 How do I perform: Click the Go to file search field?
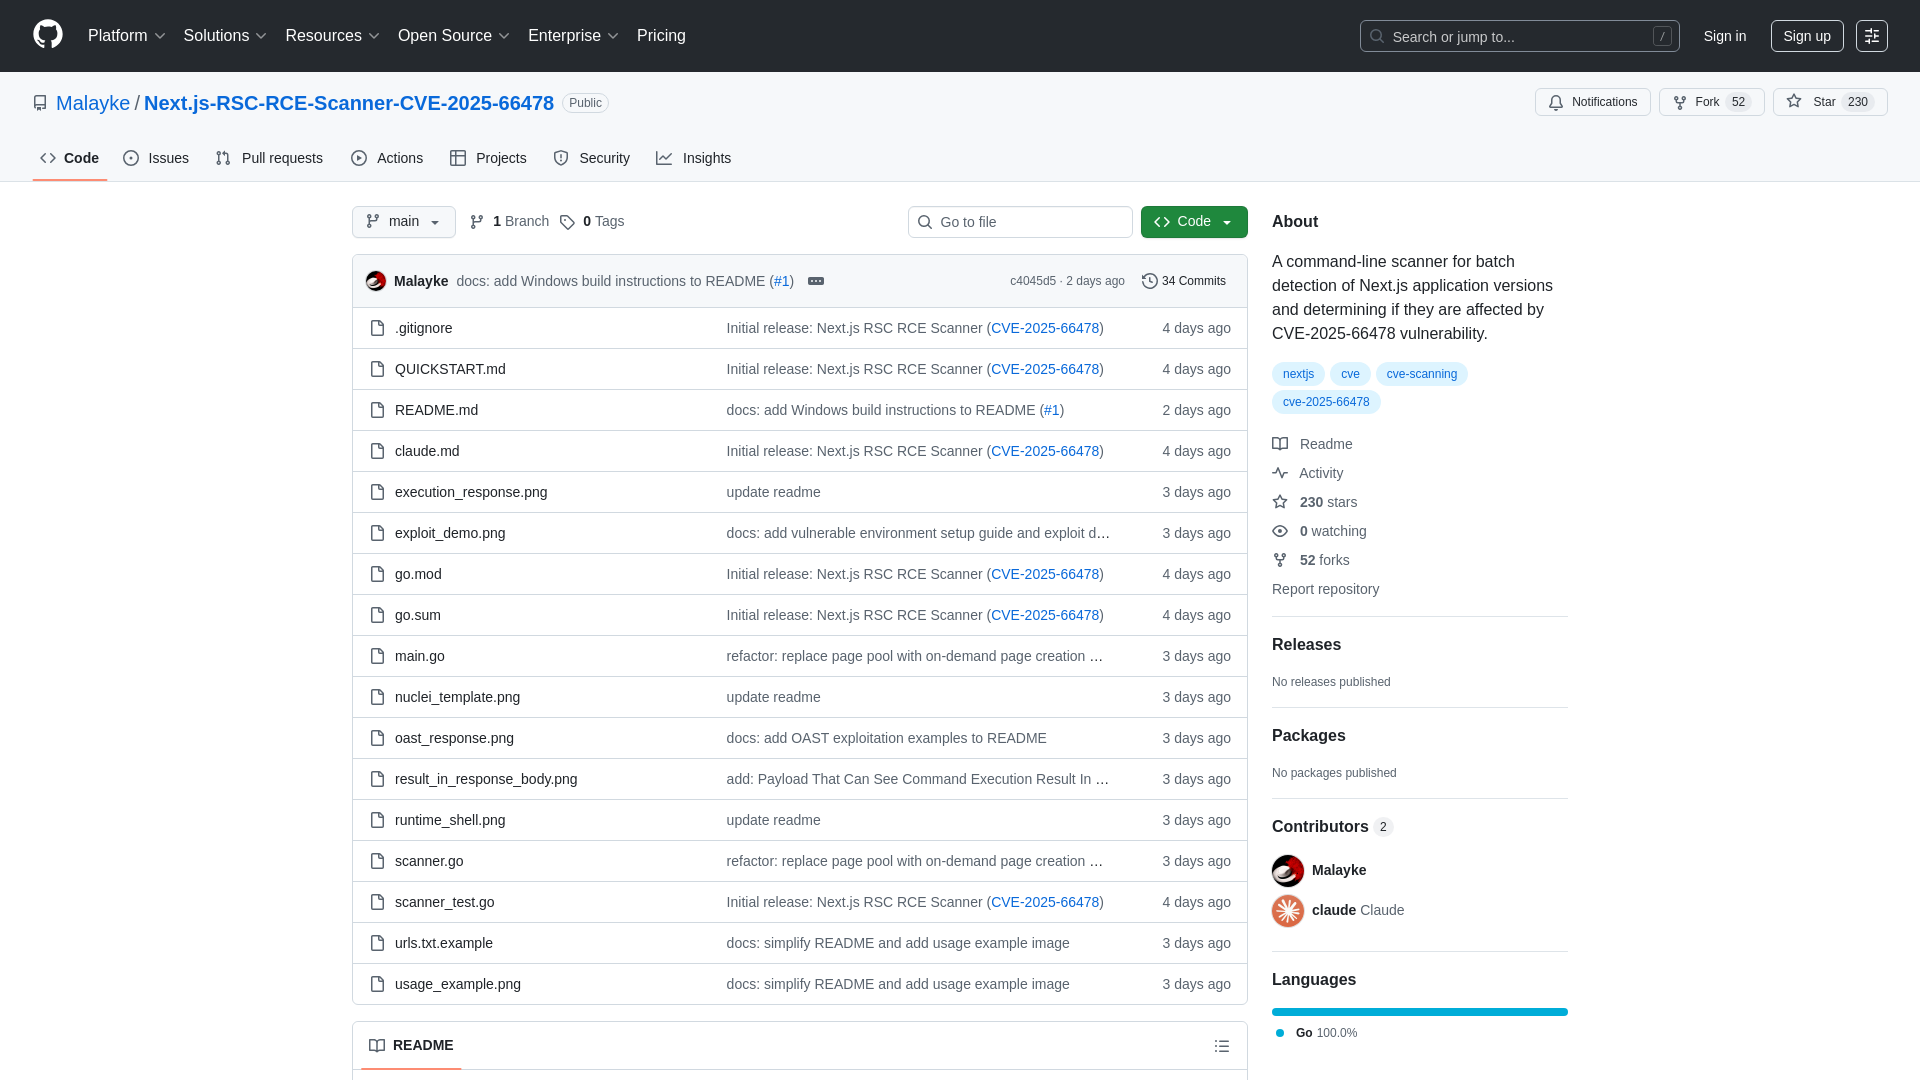[x=1020, y=222]
